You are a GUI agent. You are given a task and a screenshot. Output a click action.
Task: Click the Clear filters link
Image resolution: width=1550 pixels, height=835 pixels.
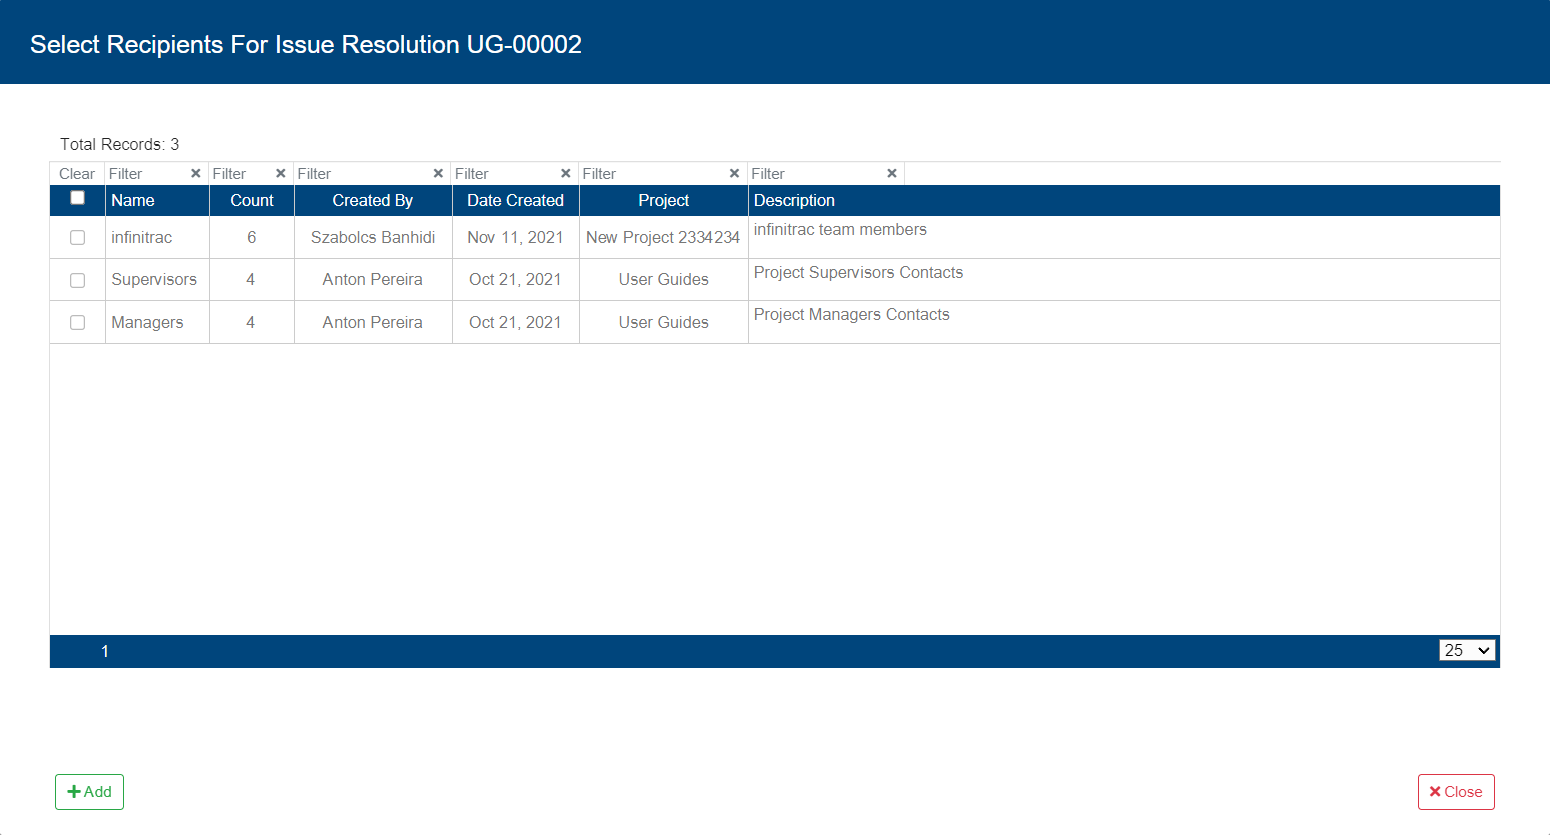(77, 174)
